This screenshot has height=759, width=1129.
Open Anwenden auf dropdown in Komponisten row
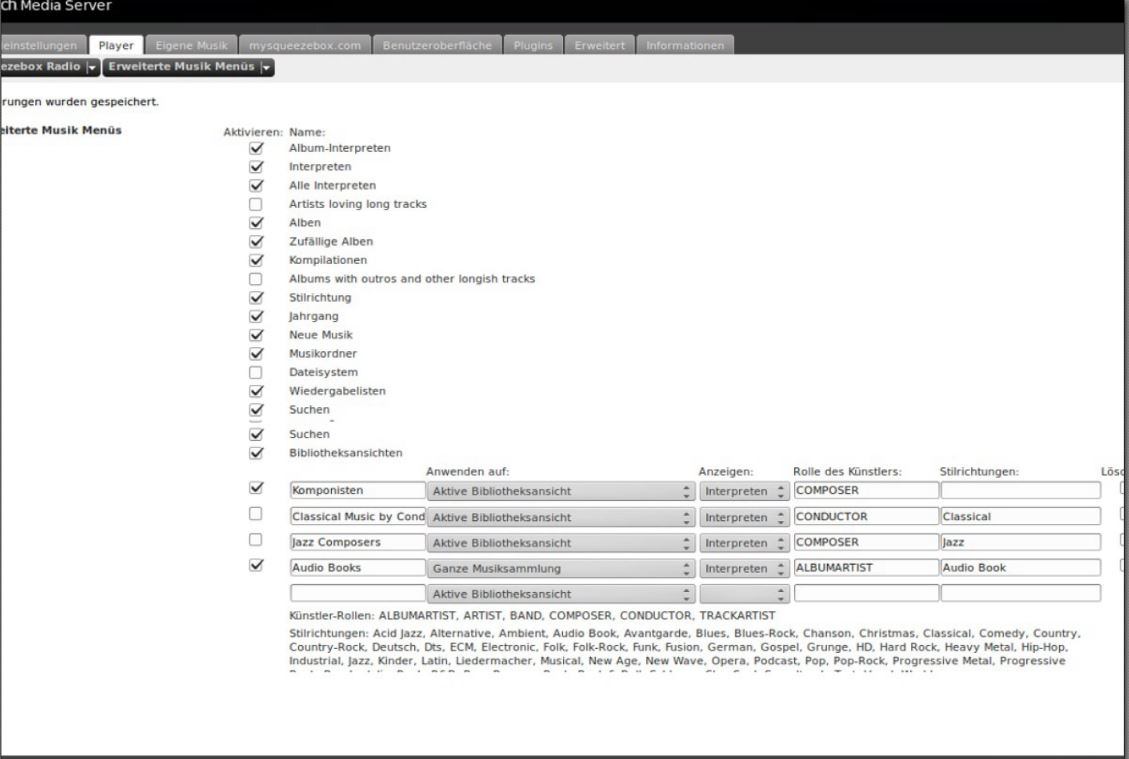560,491
